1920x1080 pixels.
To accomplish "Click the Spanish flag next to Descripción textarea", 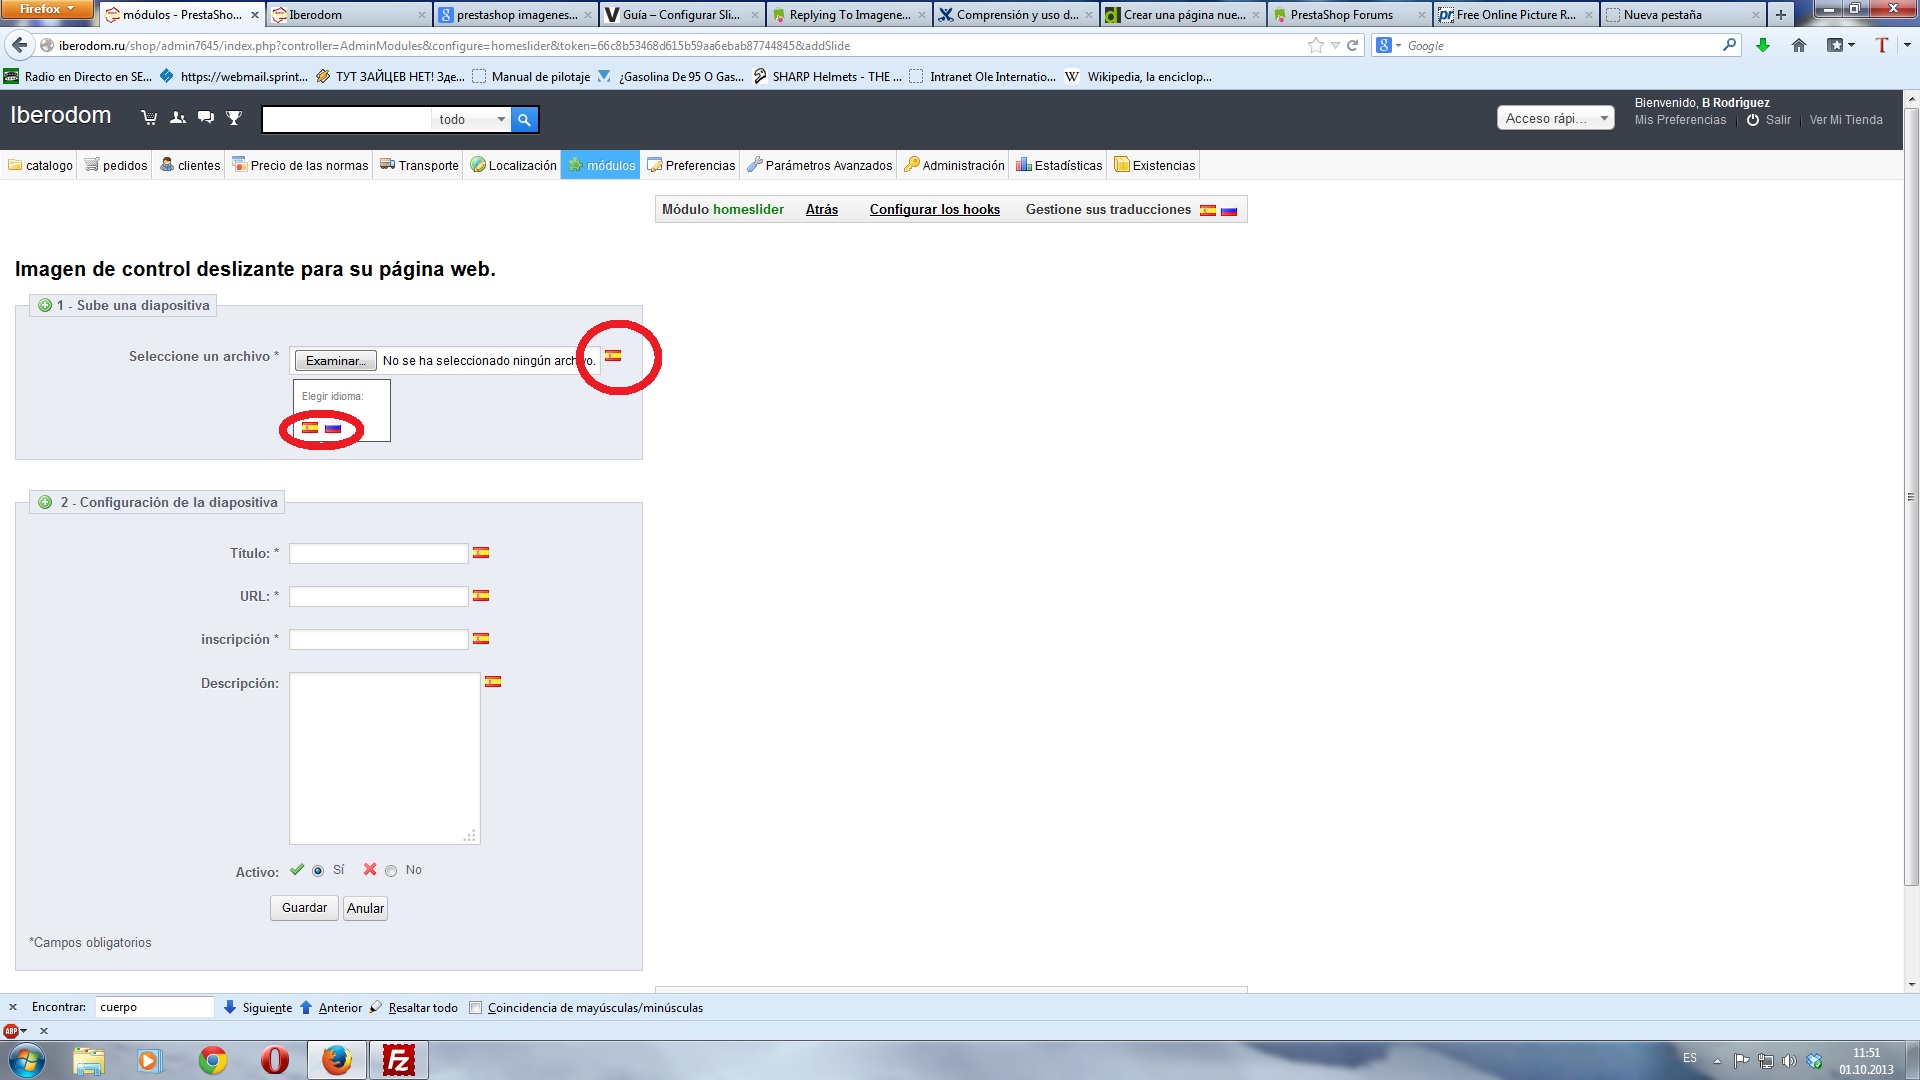I will click(493, 682).
